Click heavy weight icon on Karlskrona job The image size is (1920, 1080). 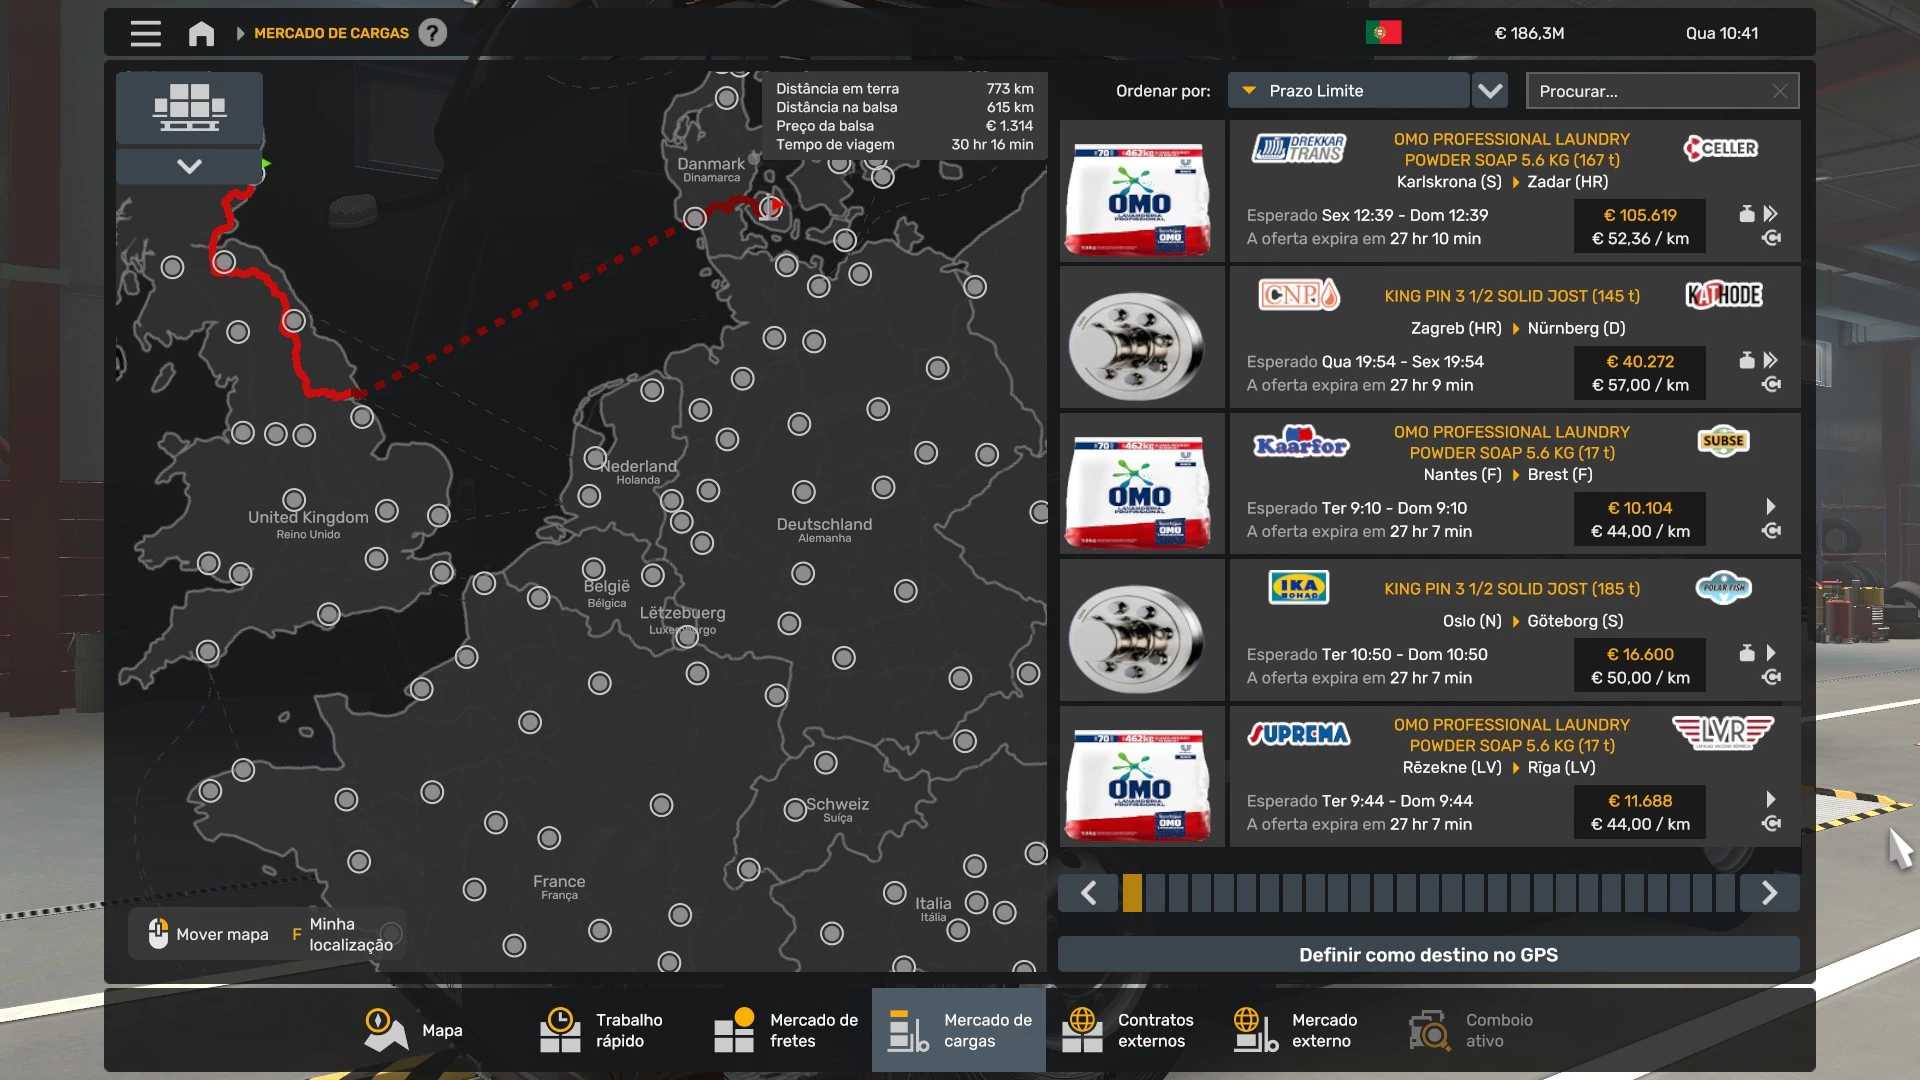pyautogui.click(x=1746, y=214)
